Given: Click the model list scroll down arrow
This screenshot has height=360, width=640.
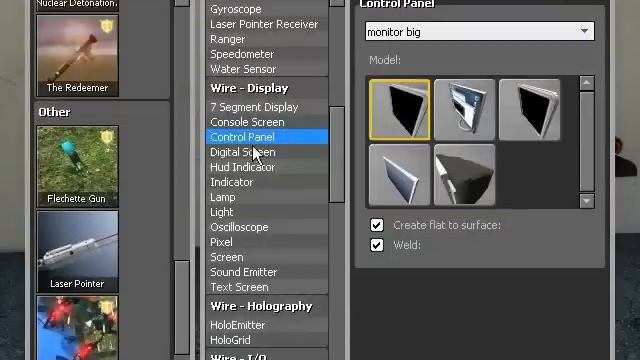Looking at the screenshot, I should (587, 201).
